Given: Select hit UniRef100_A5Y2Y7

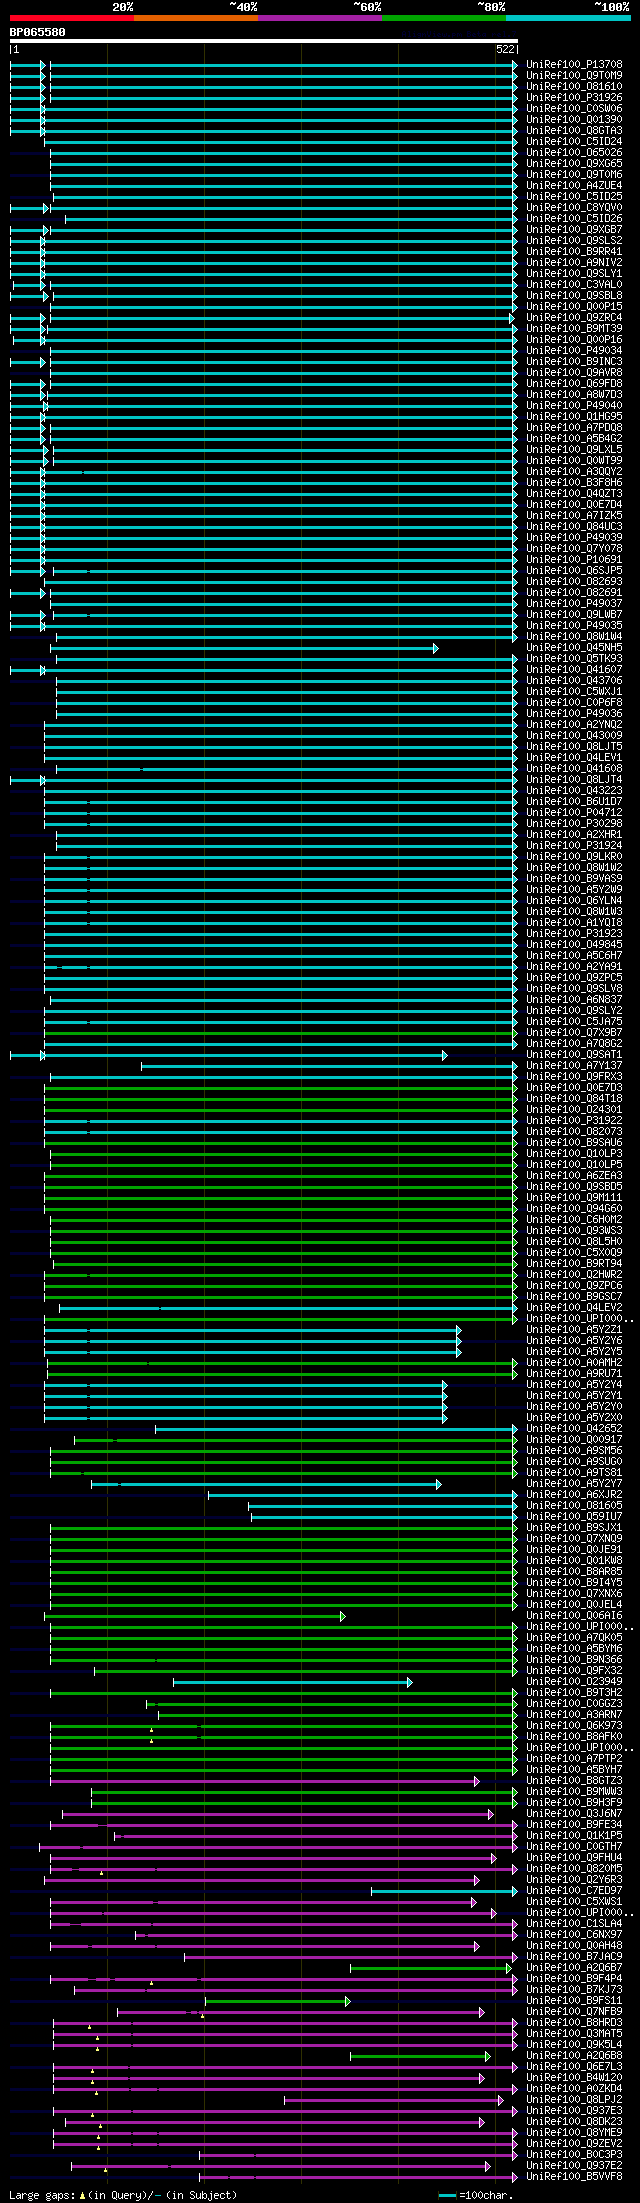Looking at the screenshot, I should click(574, 1484).
